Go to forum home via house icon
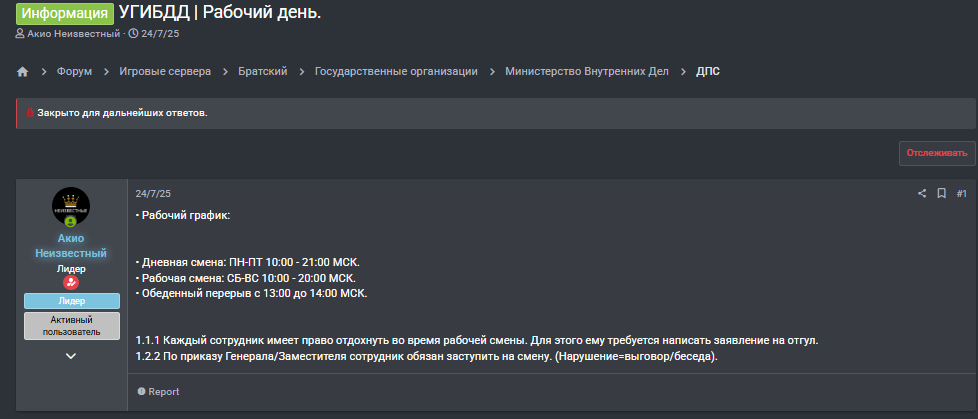 point(22,72)
